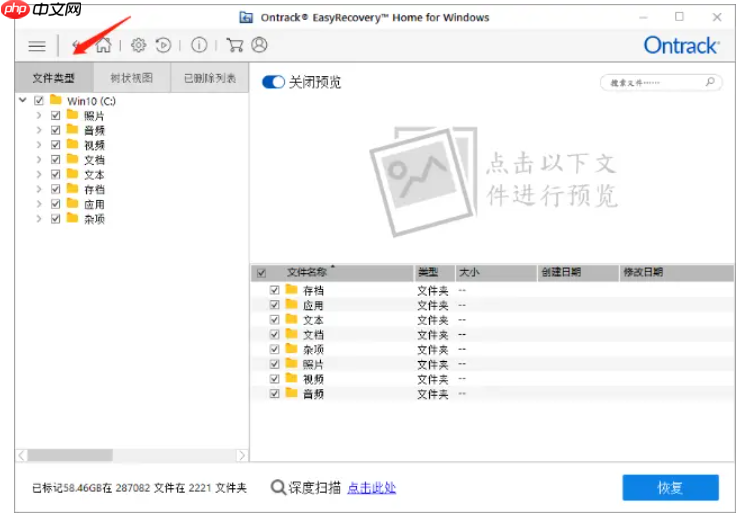Uncheck 视频 checkbox in tree

tap(56, 145)
